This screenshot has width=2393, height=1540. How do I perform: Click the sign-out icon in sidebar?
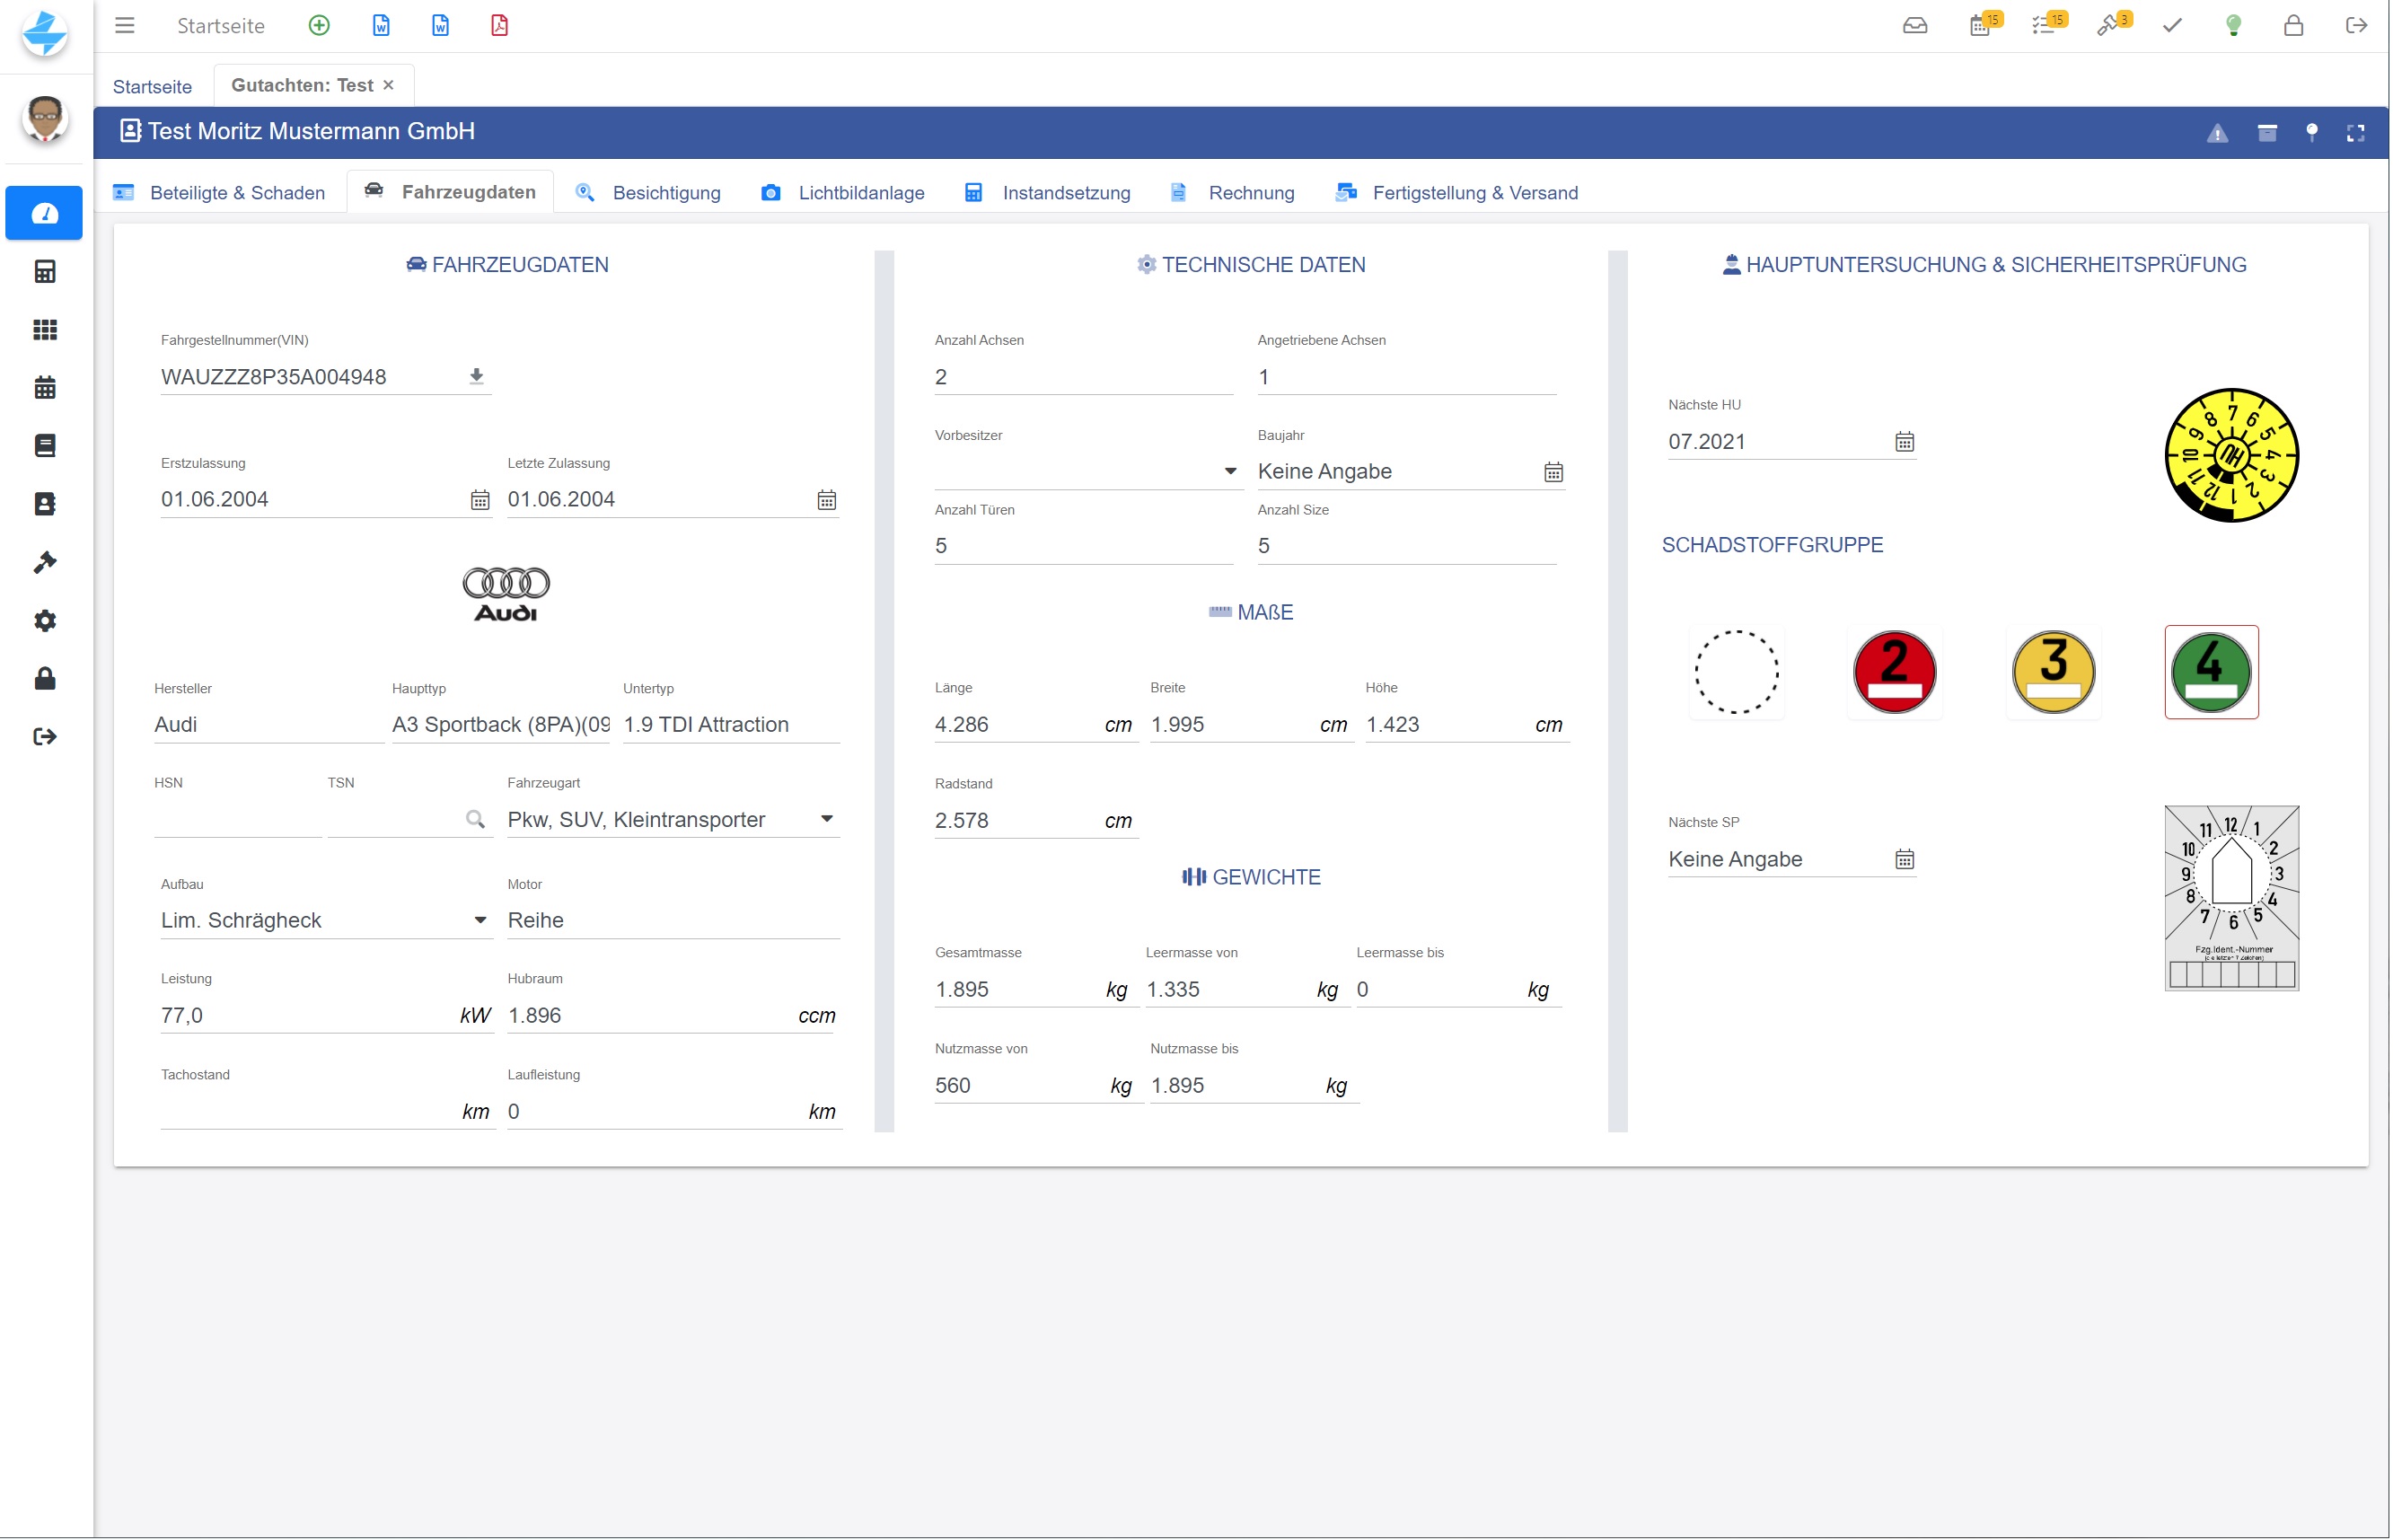coord(44,737)
